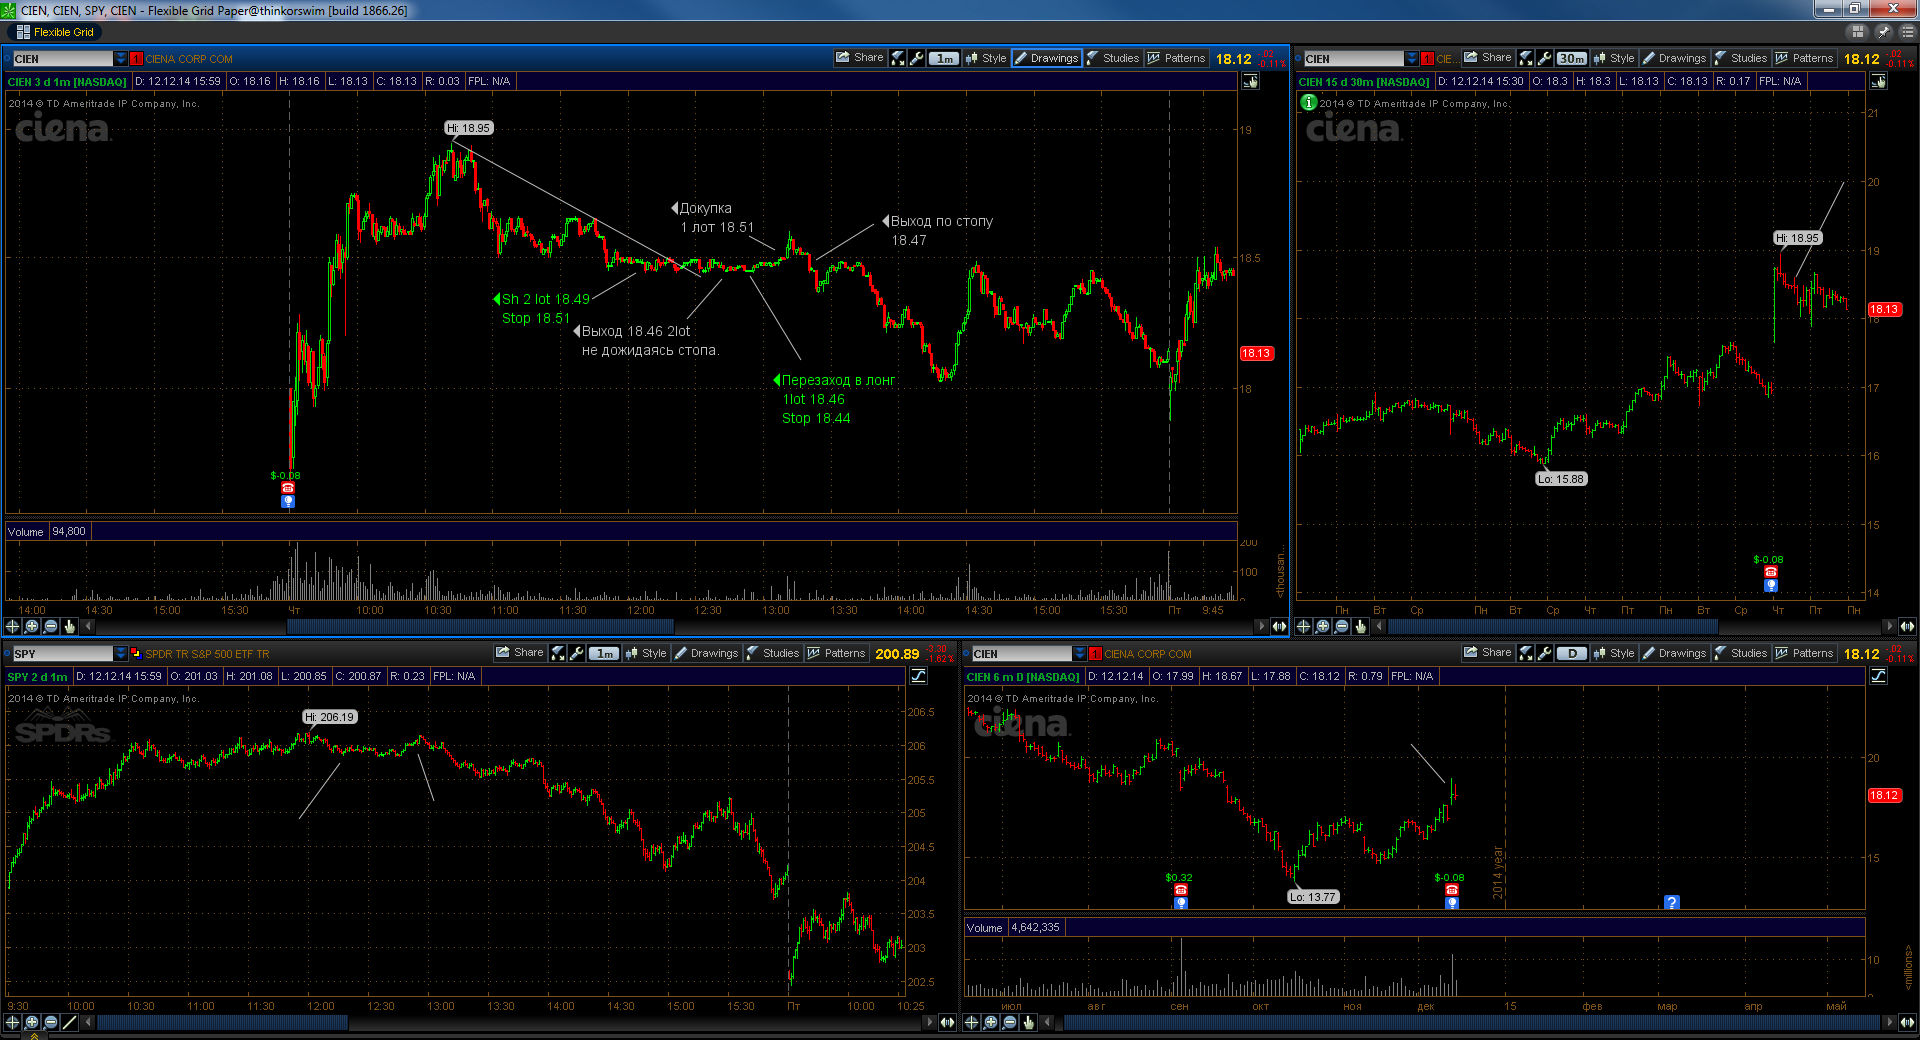
Task: Click Share button in top-left CIEN chart
Action: (860, 58)
